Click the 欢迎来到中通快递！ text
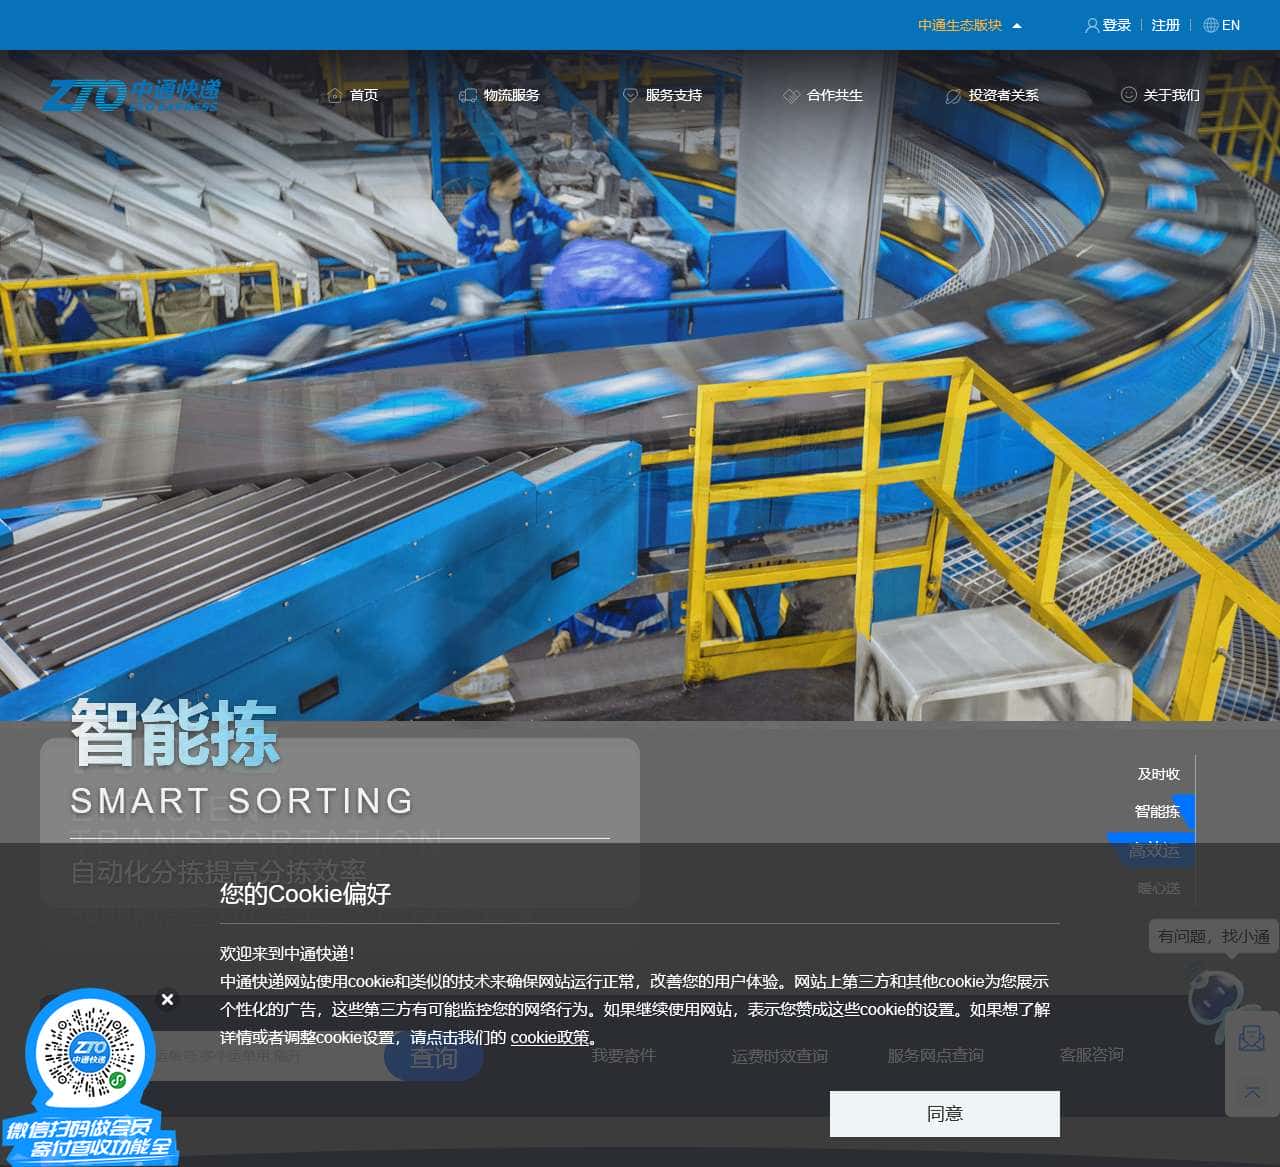Screen dimensions: 1280x1167 click(x=289, y=953)
